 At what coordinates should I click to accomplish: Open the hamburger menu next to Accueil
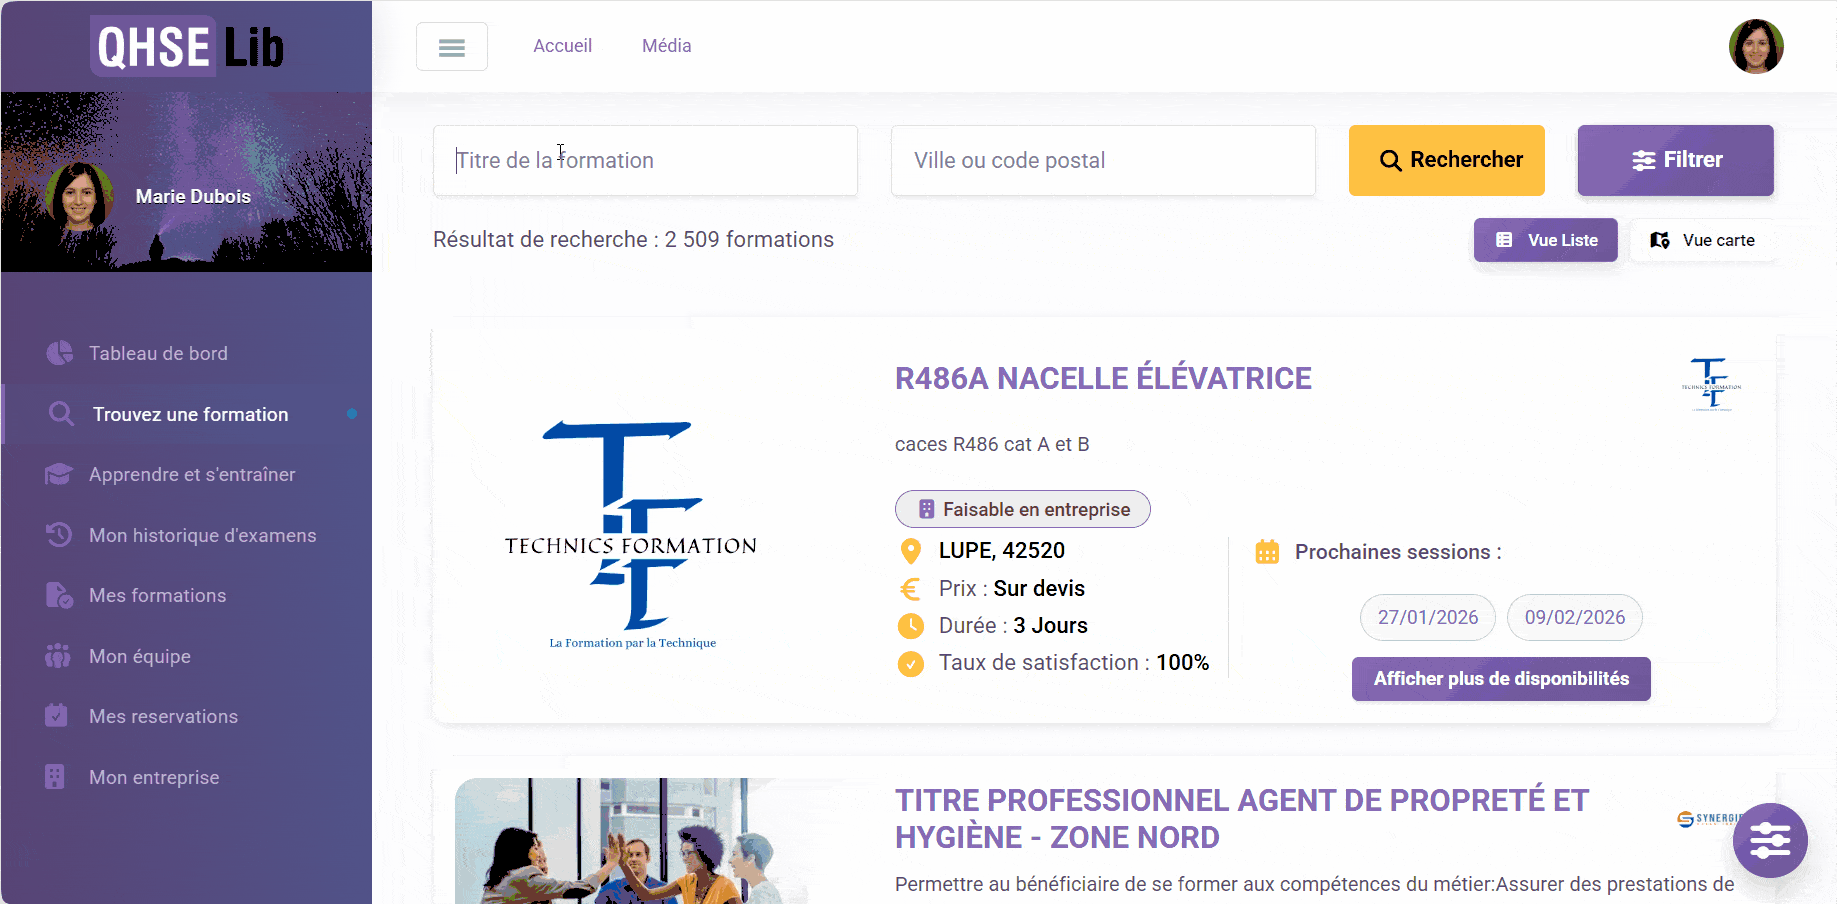[452, 46]
